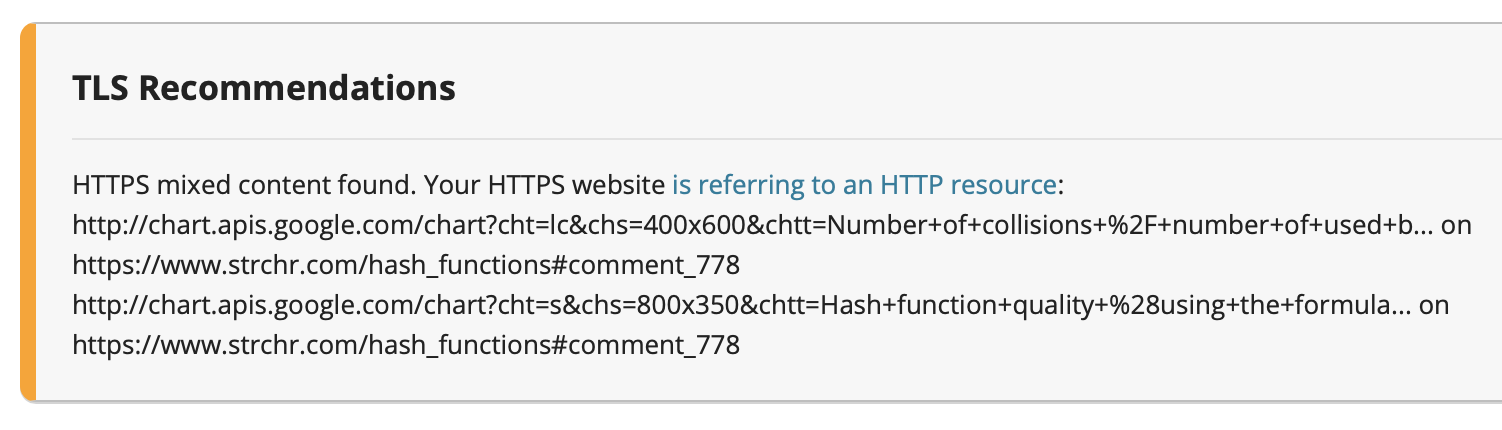Click the divider line under the heading

[x=787, y=138]
